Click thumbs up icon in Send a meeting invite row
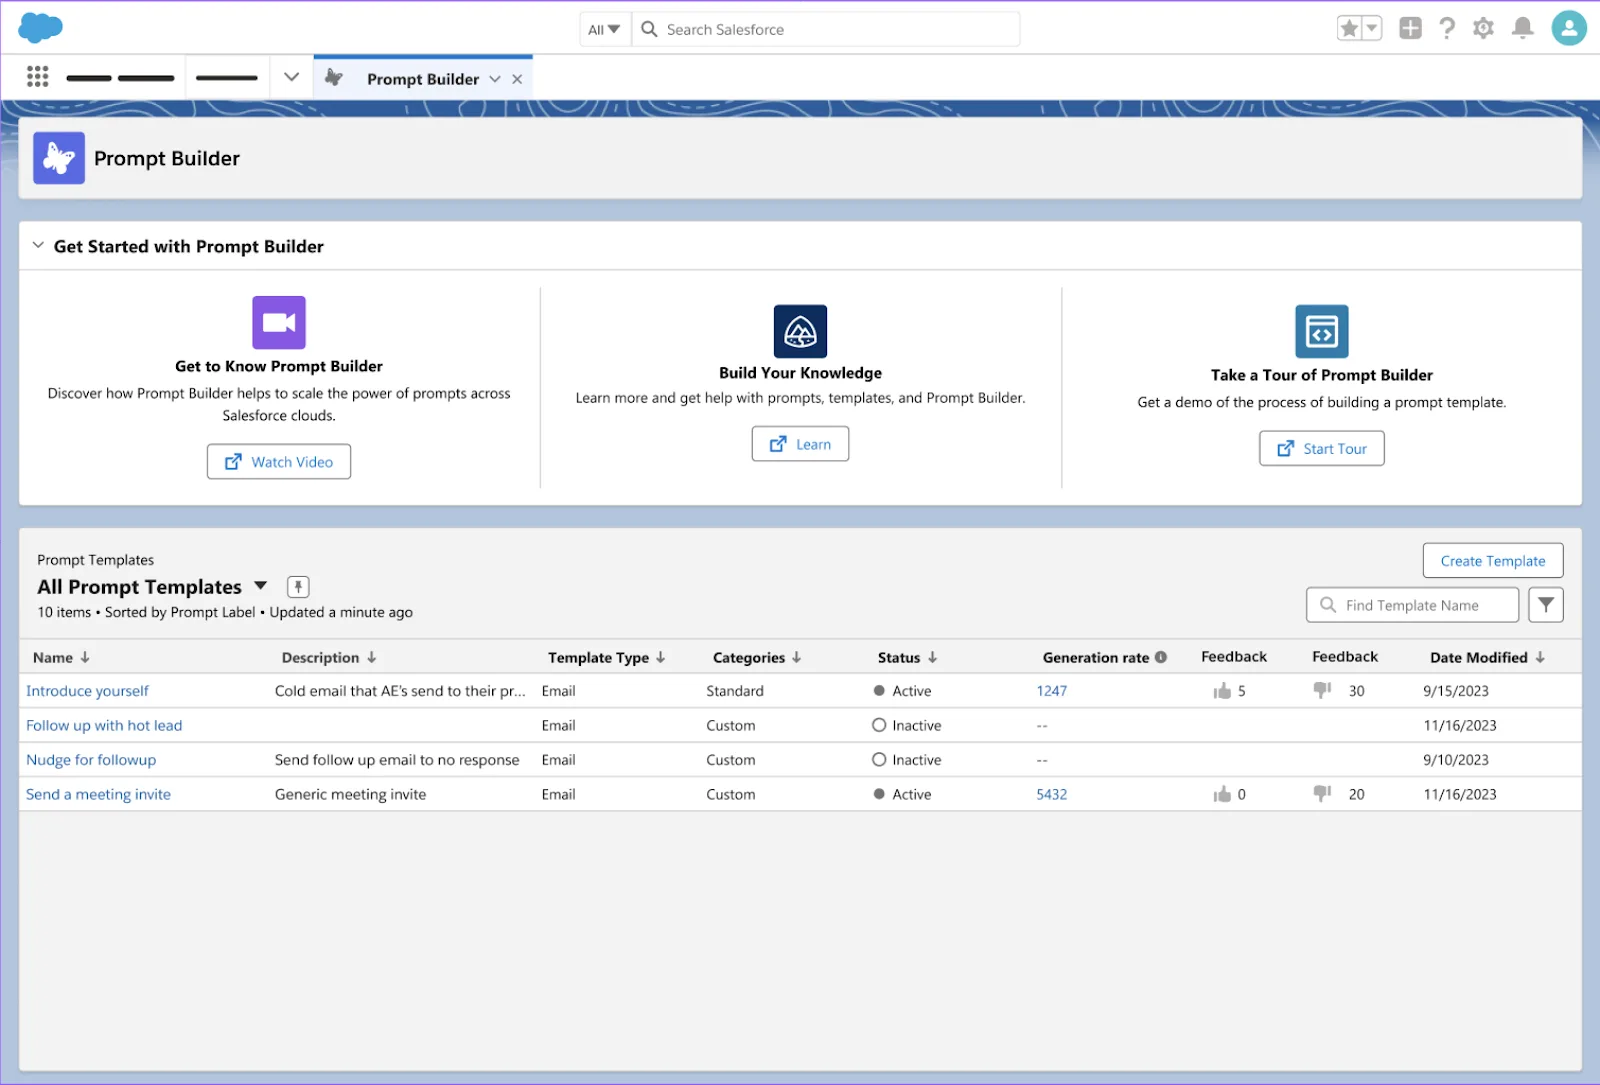This screenshot has width=1600, height=1085. pyautogui.click(x=1222, y=794)
